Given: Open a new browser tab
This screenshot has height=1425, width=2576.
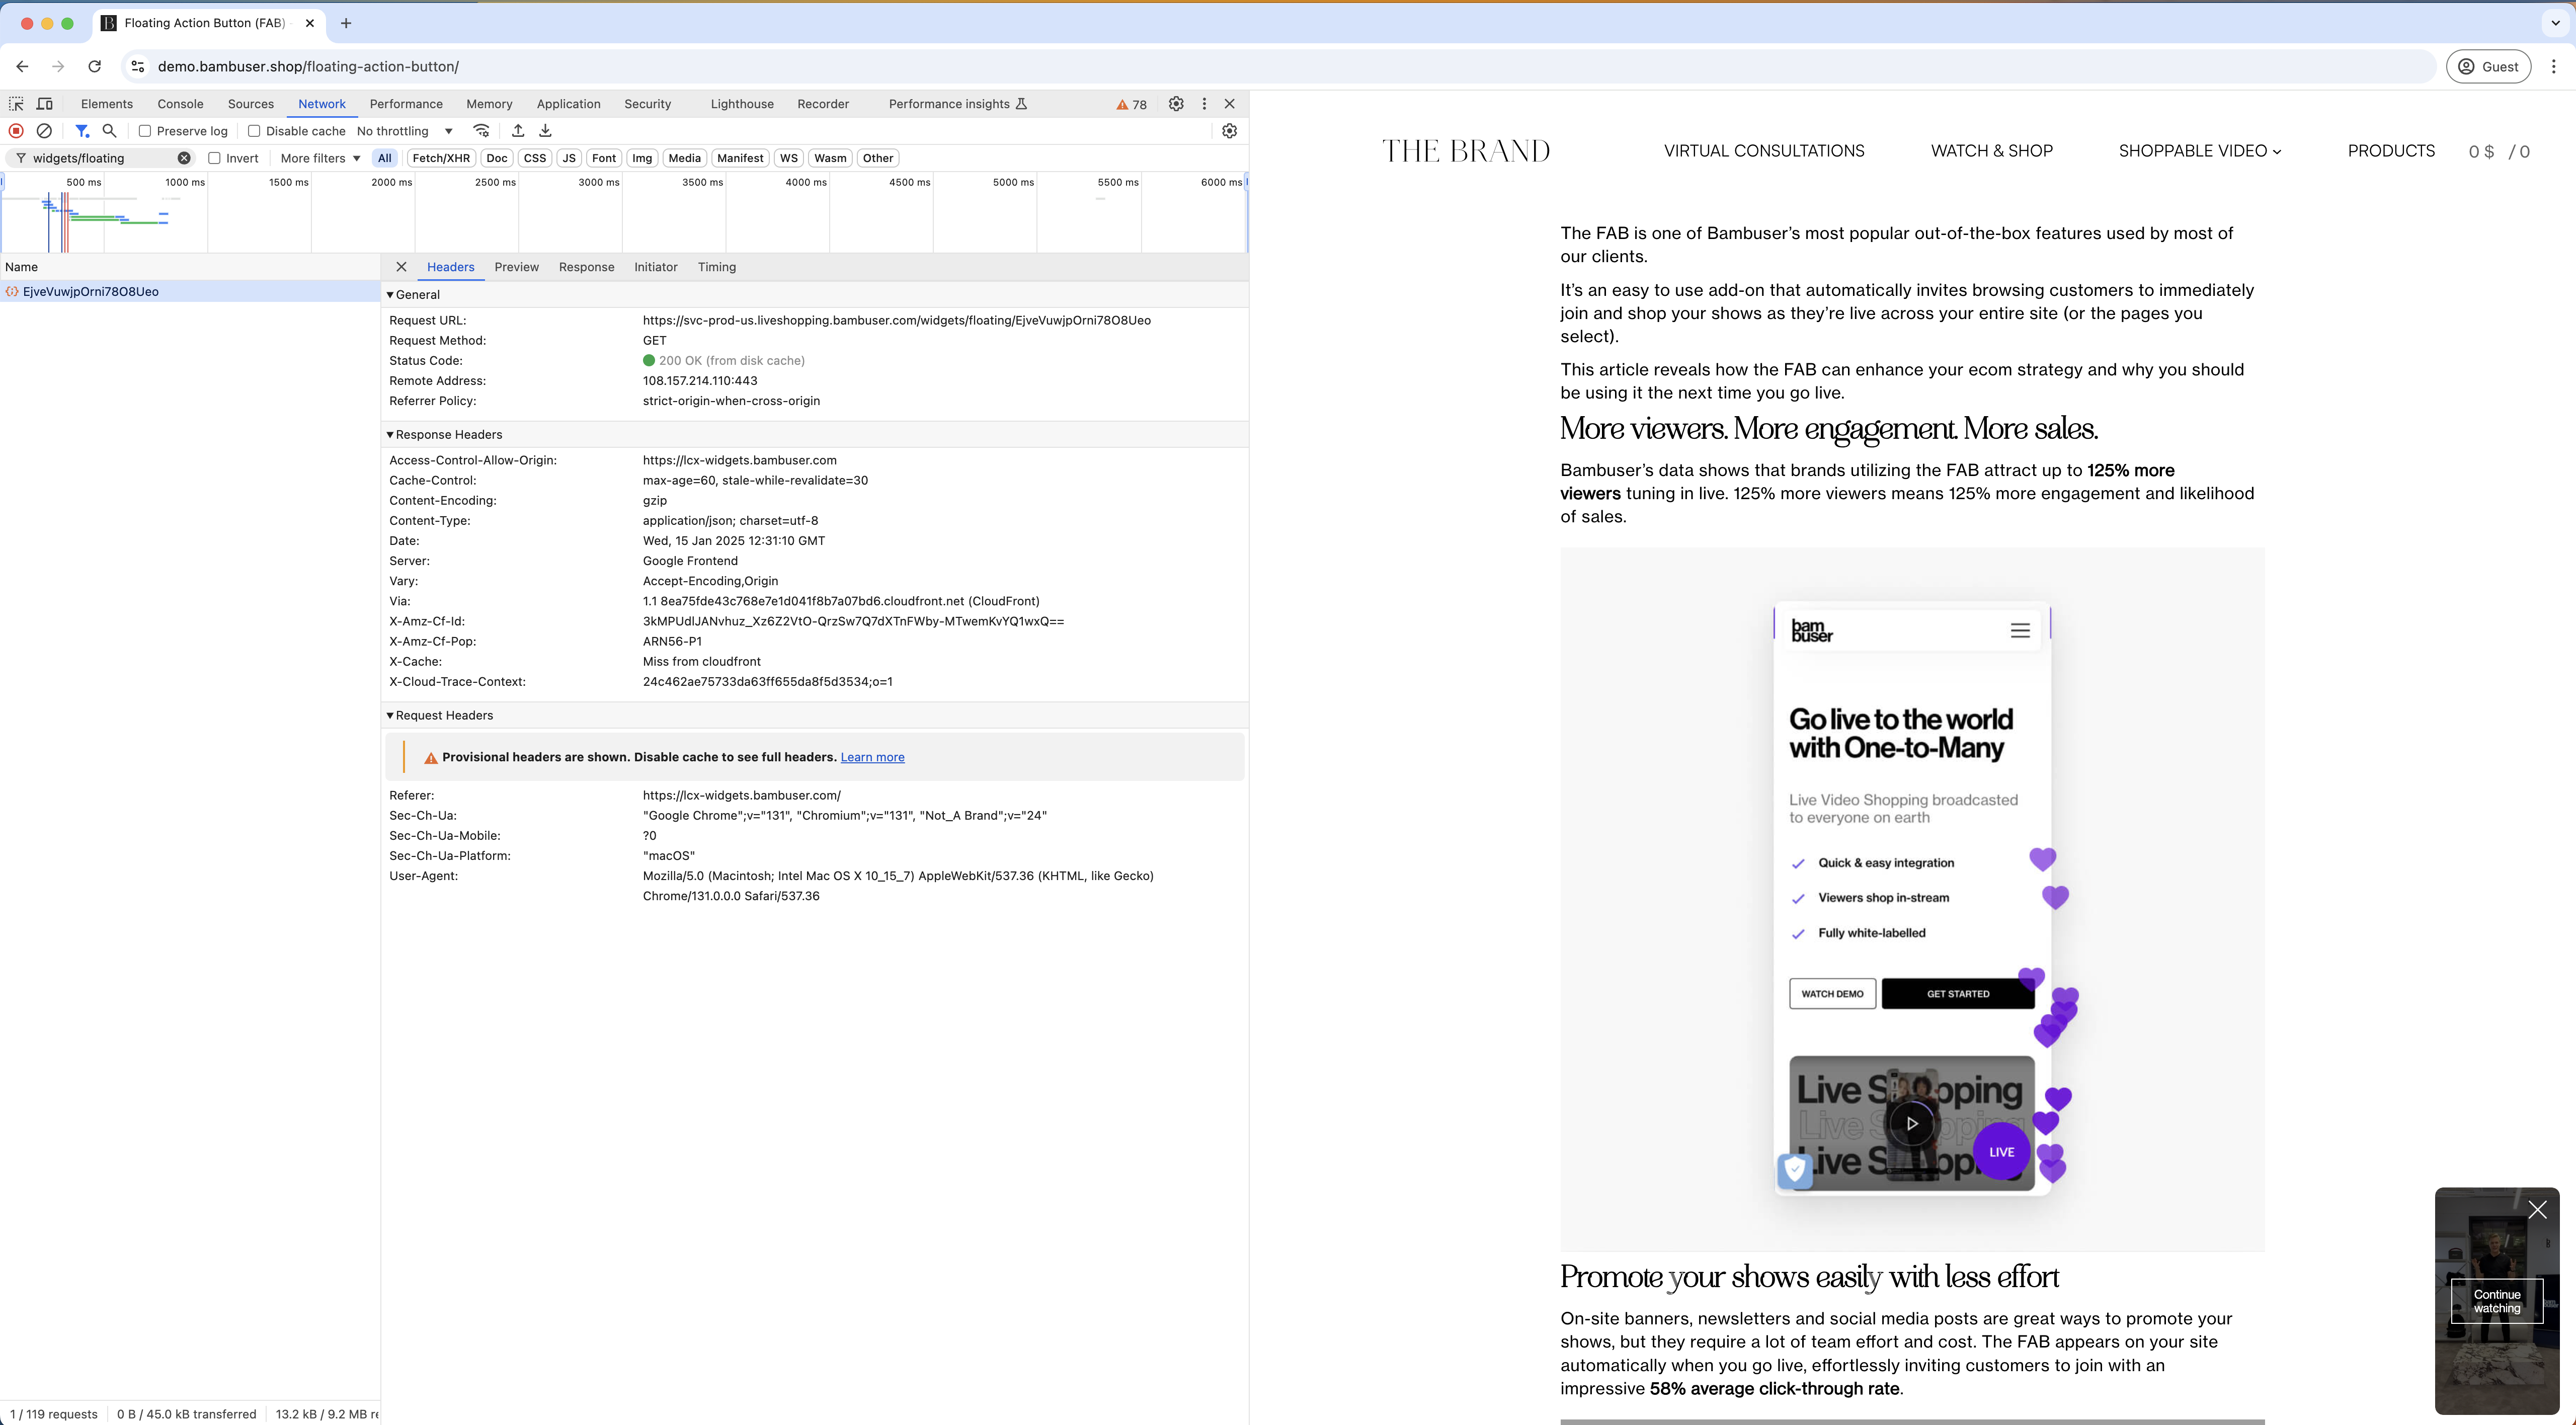Looking at the screenshot, I should tap(346, 23).
